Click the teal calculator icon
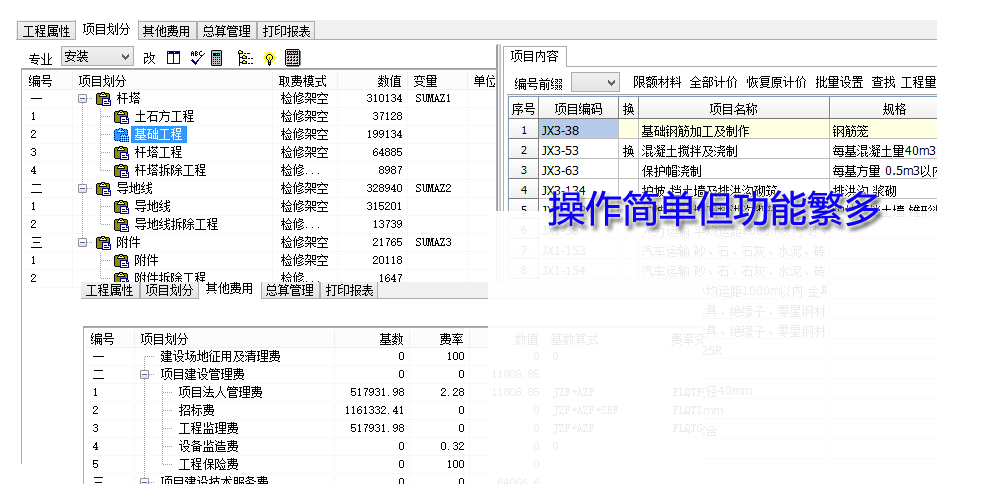1000x500 pixels. coord(293,57)
